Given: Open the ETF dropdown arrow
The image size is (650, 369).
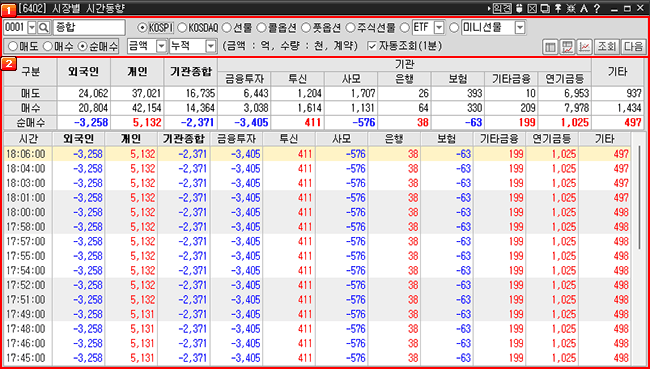Looking at the screenshot, I should coord(439,28).
